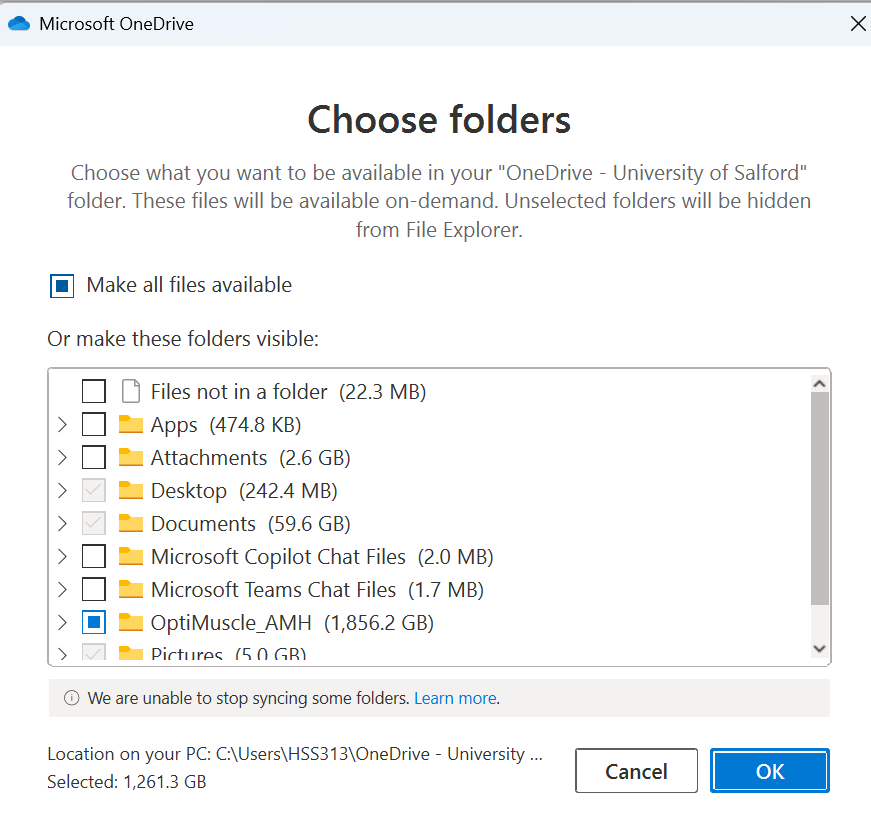Image resolution: width=871 pixels, height=828 pixels.
Task: Click the OptiMuscle_AMH folder icon
Action: tap(131, 622)
